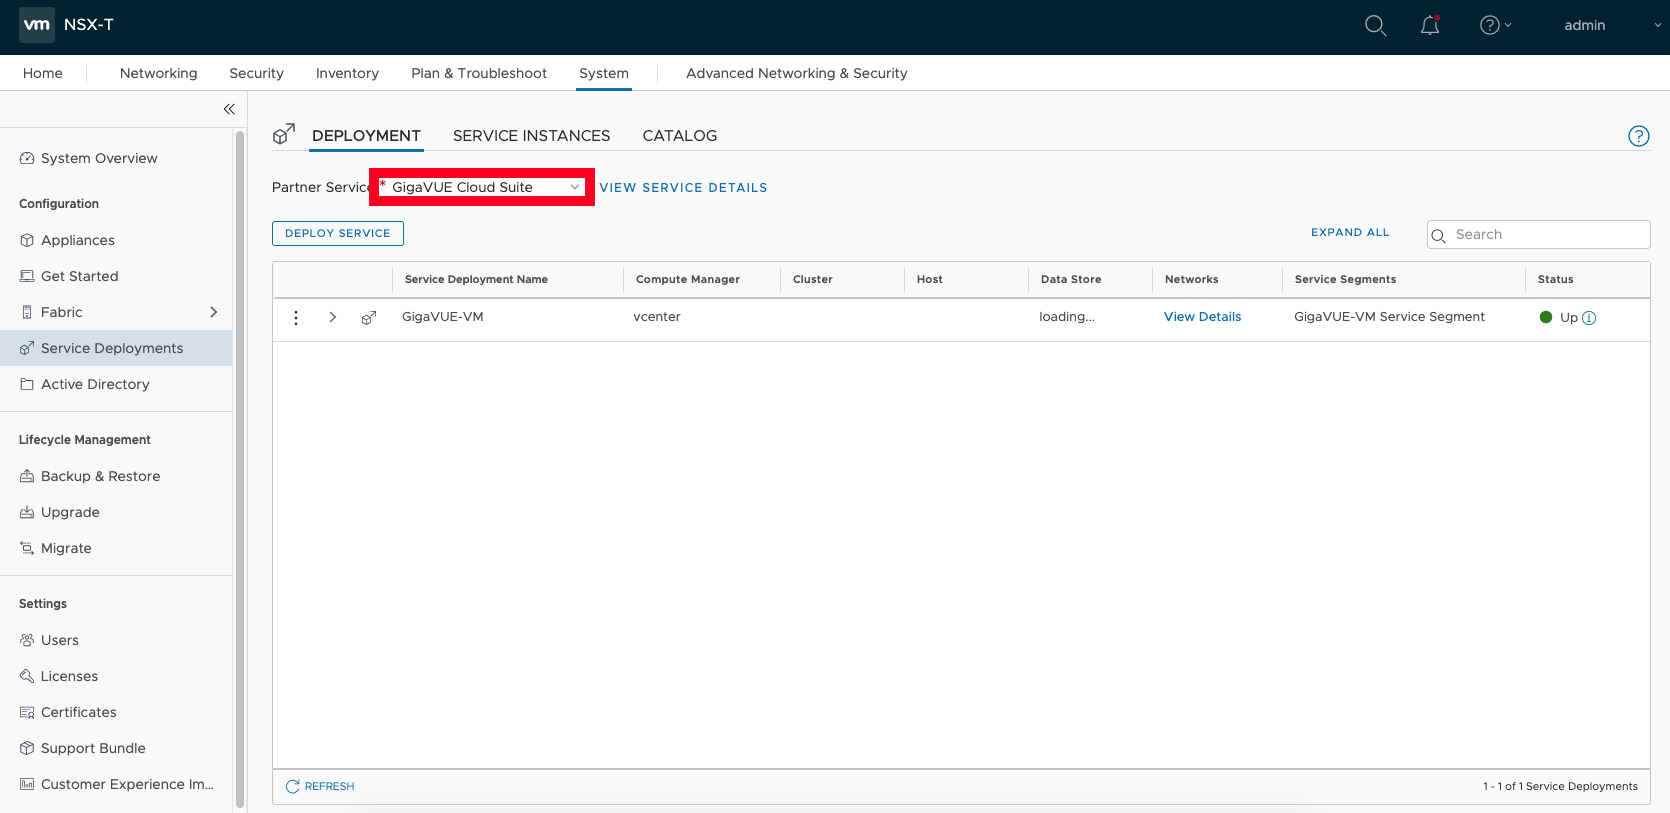Switch to the Catalog tab
1670x813 pixels.
point(680,135)
